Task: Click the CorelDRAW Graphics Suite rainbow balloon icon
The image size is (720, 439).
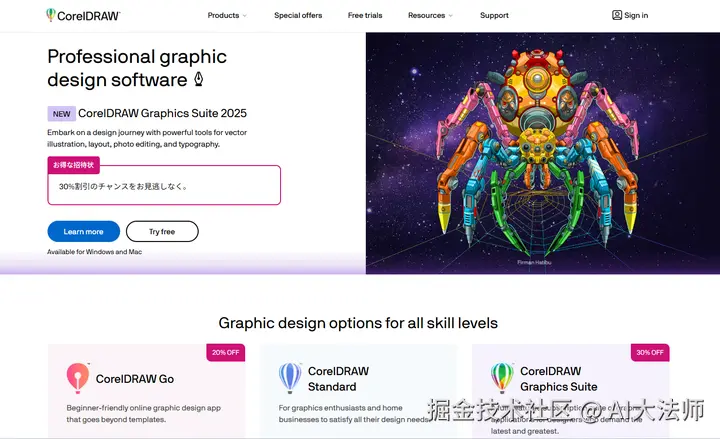Action: [x=502, y=377]
